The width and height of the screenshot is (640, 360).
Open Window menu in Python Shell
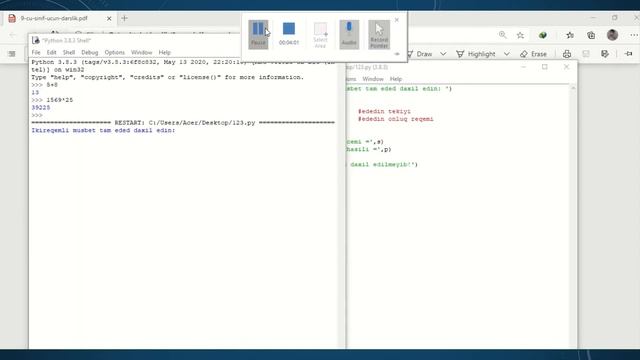click(x=141, y=52)
